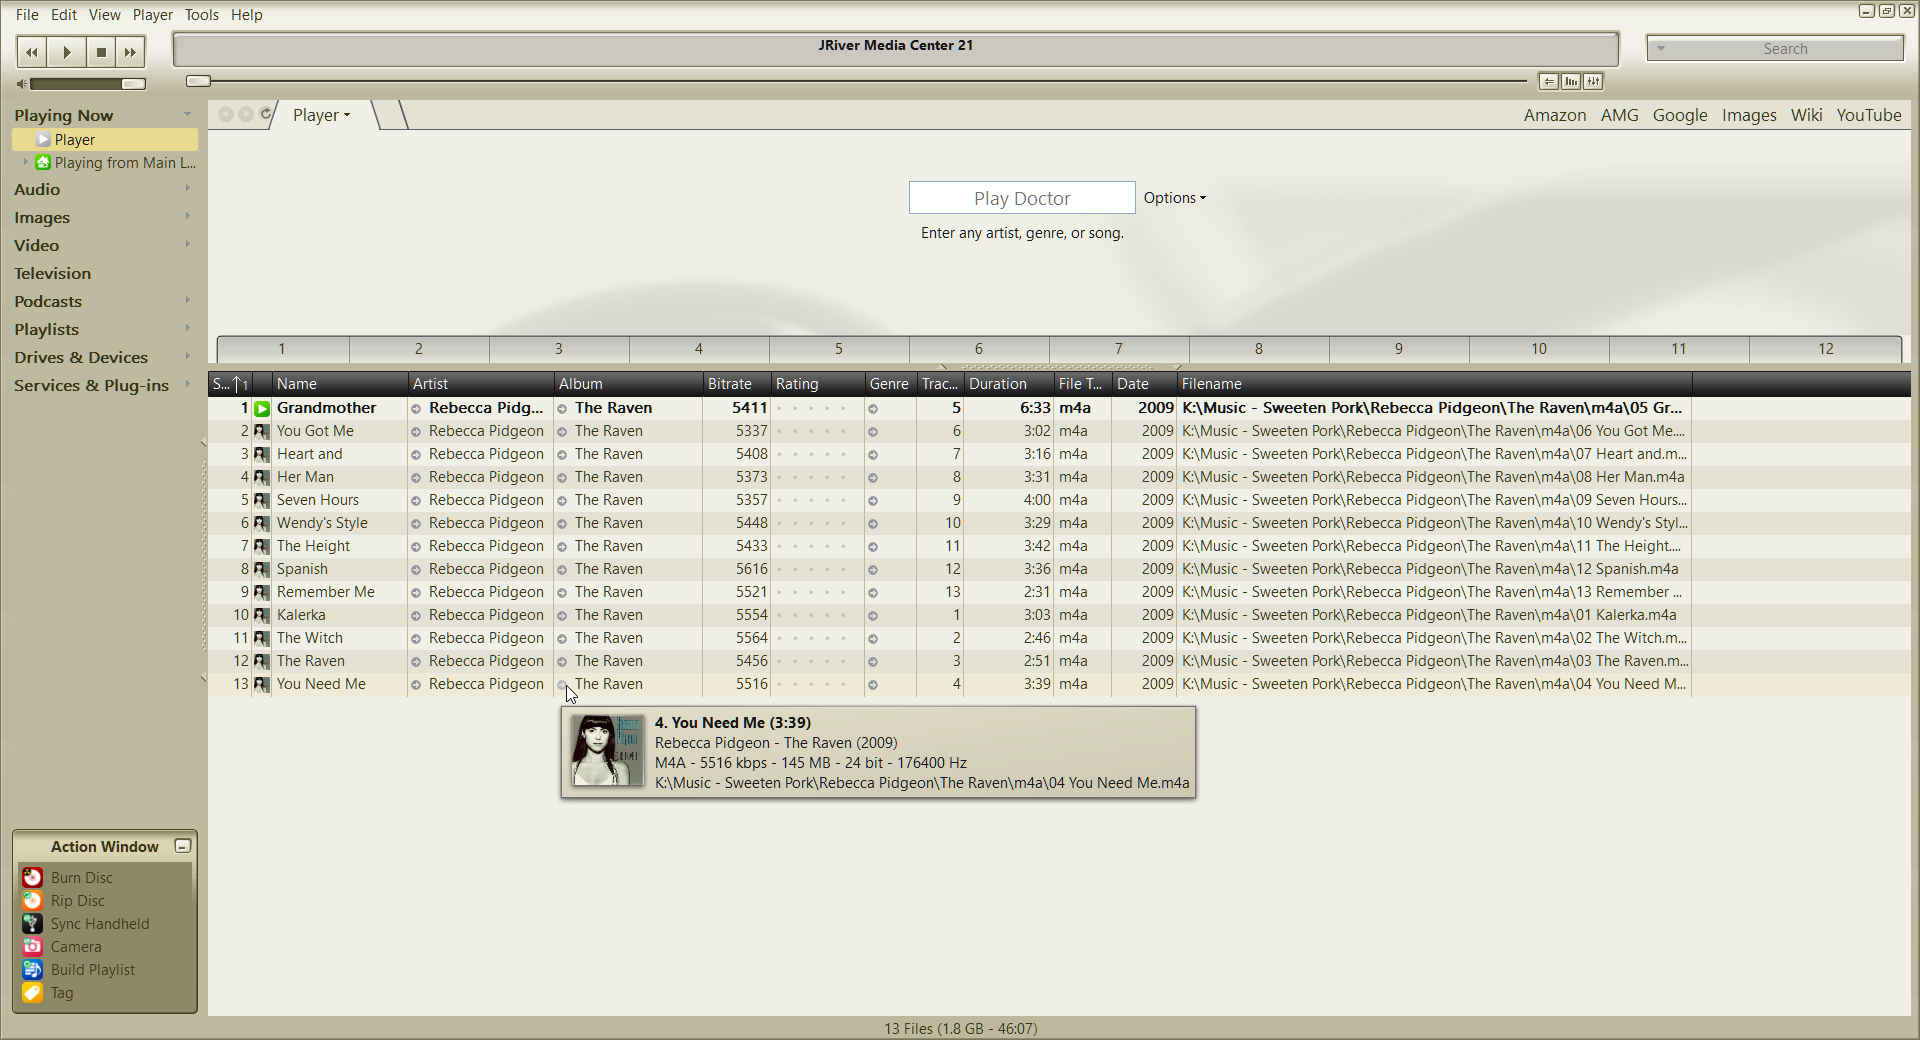This screenshot has width=1920, height=1040.
Task: Click the Build Playlist icon in Action Window
Action: click(x=33, y=969)
